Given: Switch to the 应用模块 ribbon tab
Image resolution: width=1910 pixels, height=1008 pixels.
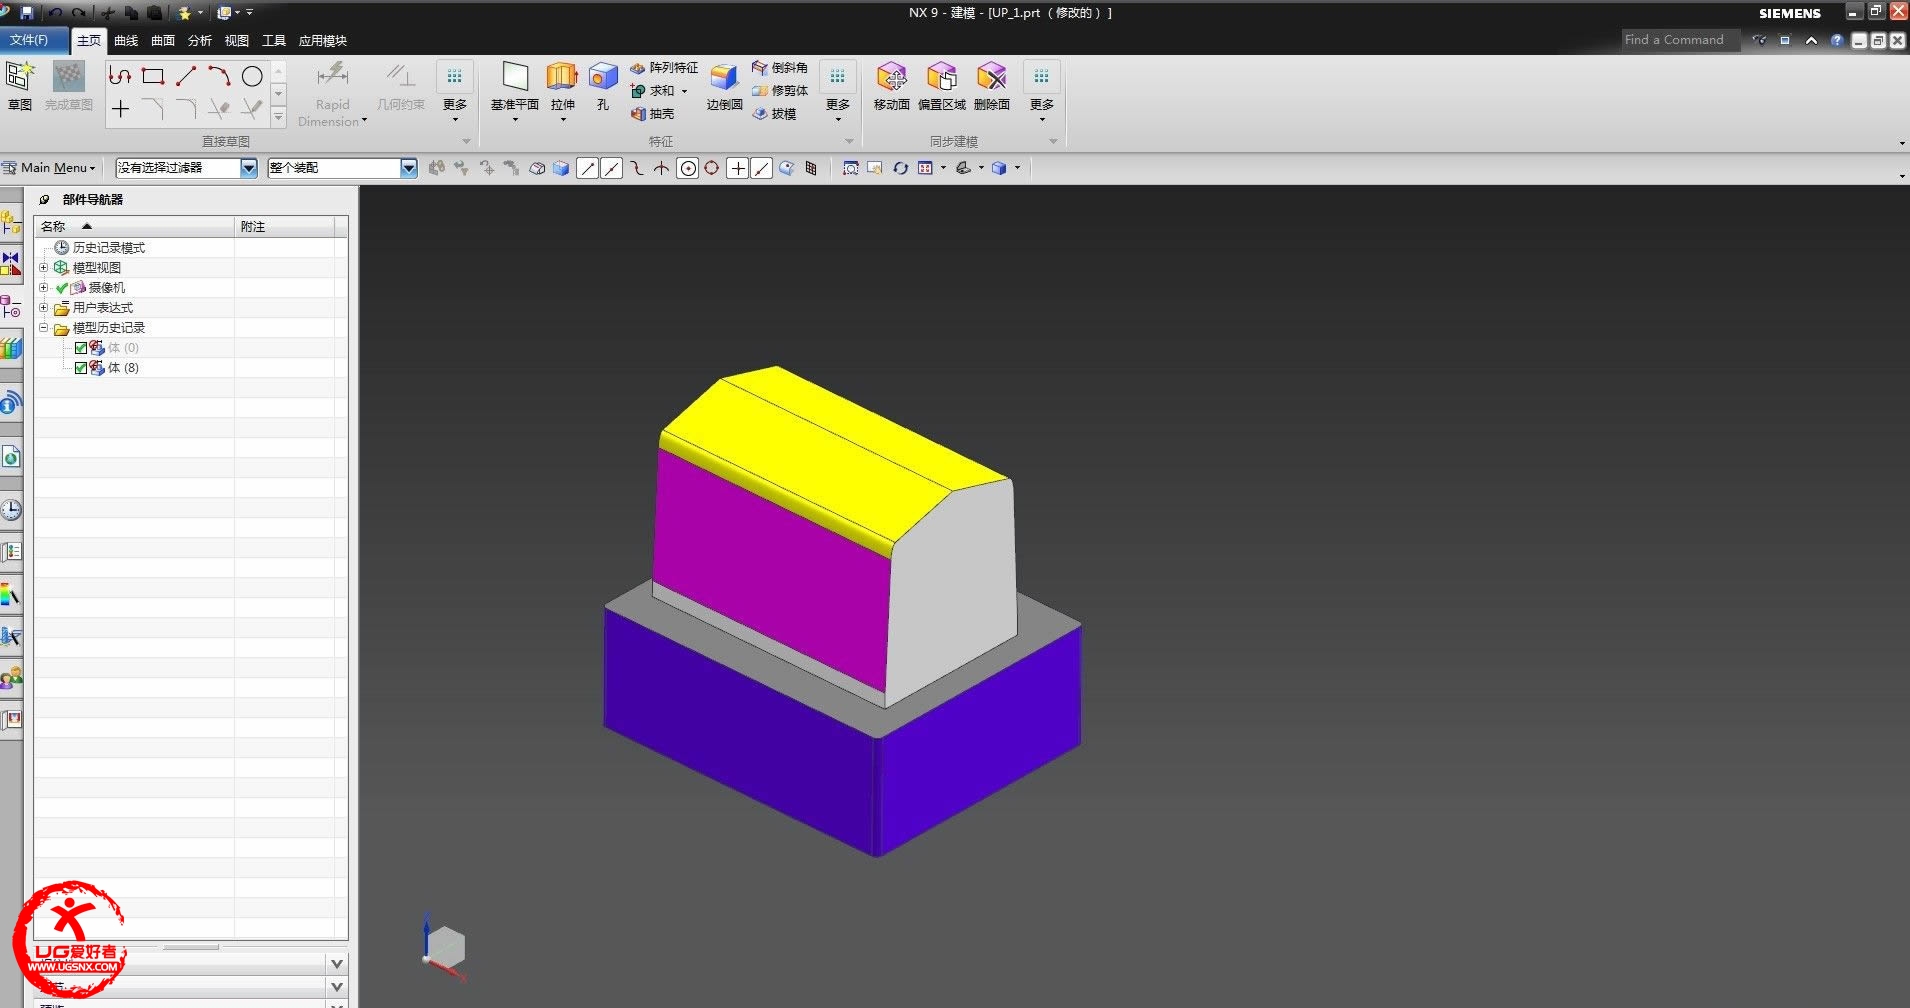Looking at the screenshot, I should click(x=323, y=41).
